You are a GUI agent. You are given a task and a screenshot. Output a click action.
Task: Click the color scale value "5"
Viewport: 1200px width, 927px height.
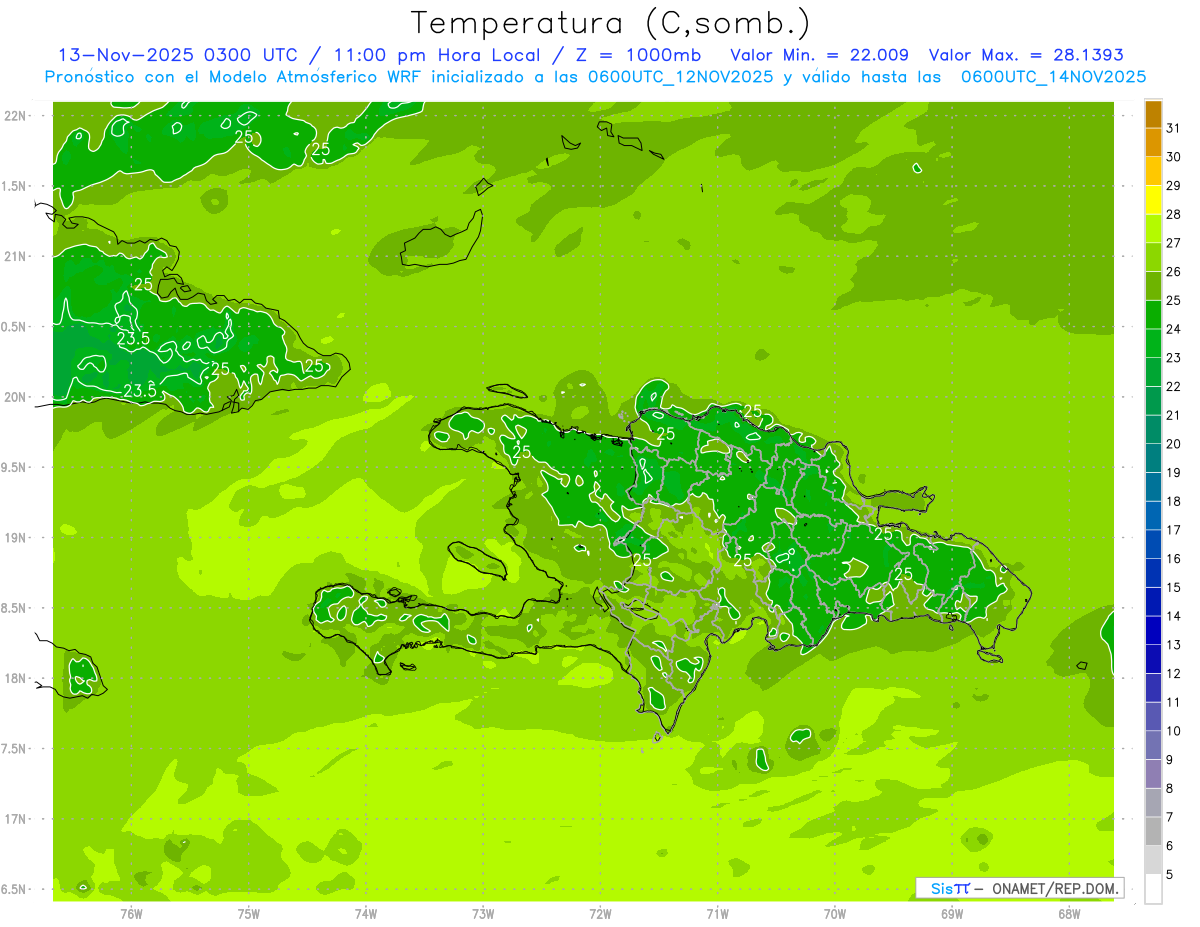tap(1171, 875)
